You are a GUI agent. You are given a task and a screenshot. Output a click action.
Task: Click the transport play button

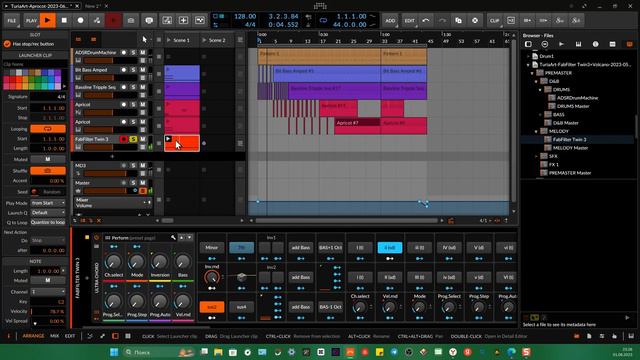(48, 20)
